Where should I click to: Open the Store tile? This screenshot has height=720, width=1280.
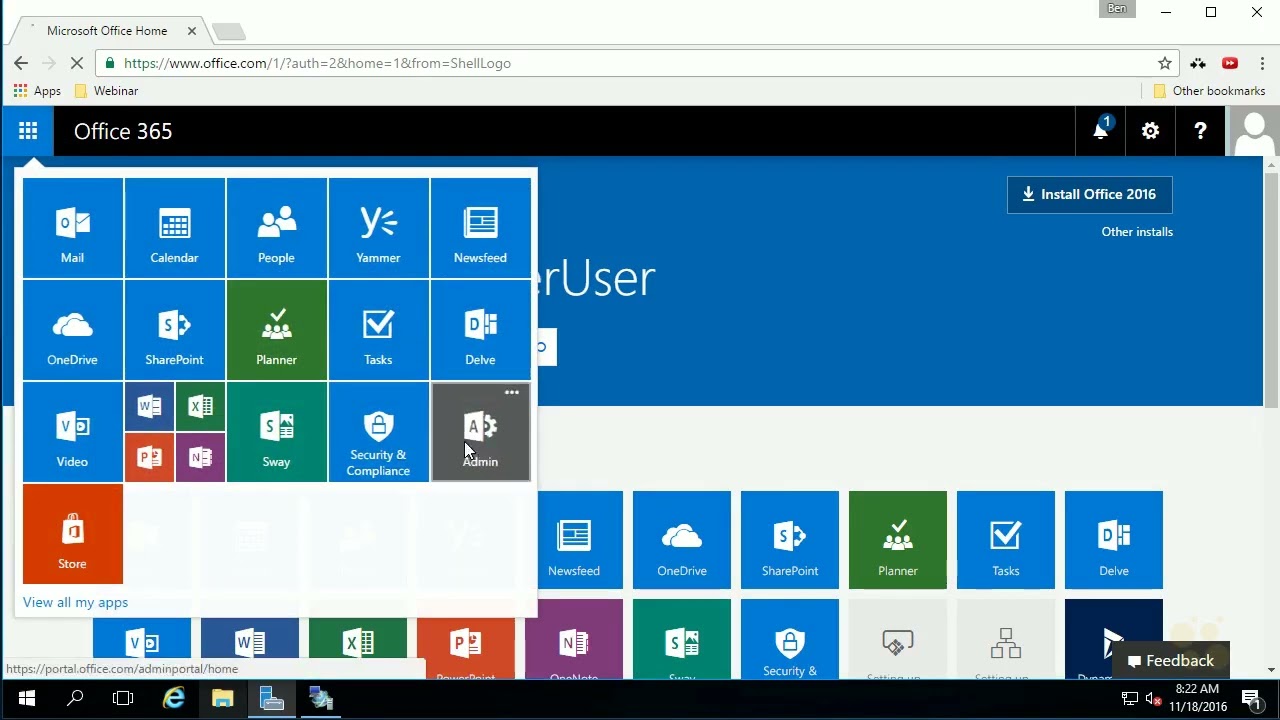point(73,534)
